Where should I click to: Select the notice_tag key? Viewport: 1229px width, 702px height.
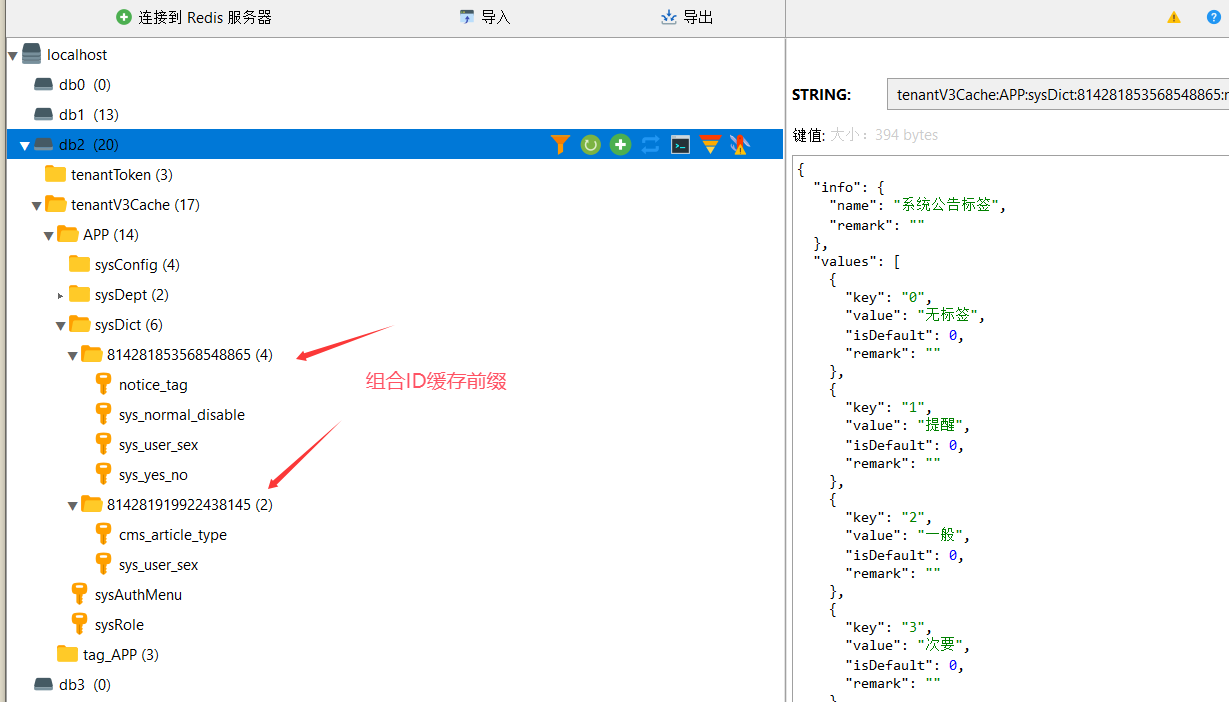152,385
